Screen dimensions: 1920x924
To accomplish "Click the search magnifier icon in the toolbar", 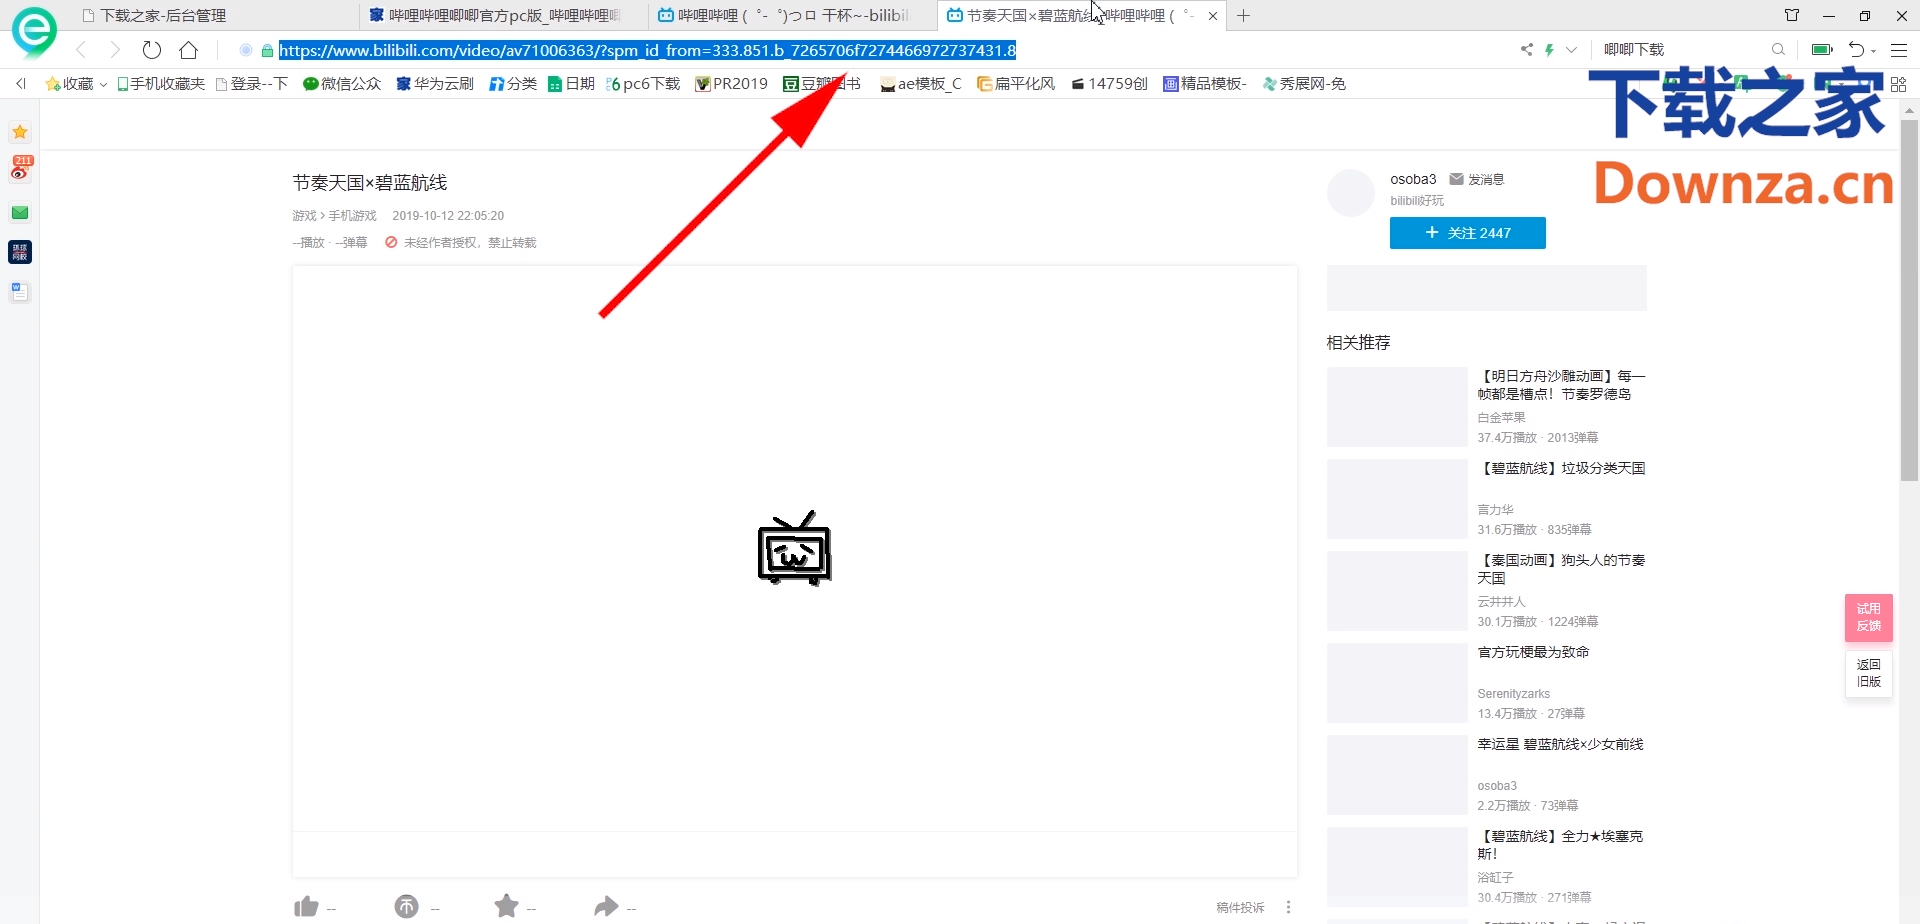I will pyautogui.click(x=1778, y=49).
